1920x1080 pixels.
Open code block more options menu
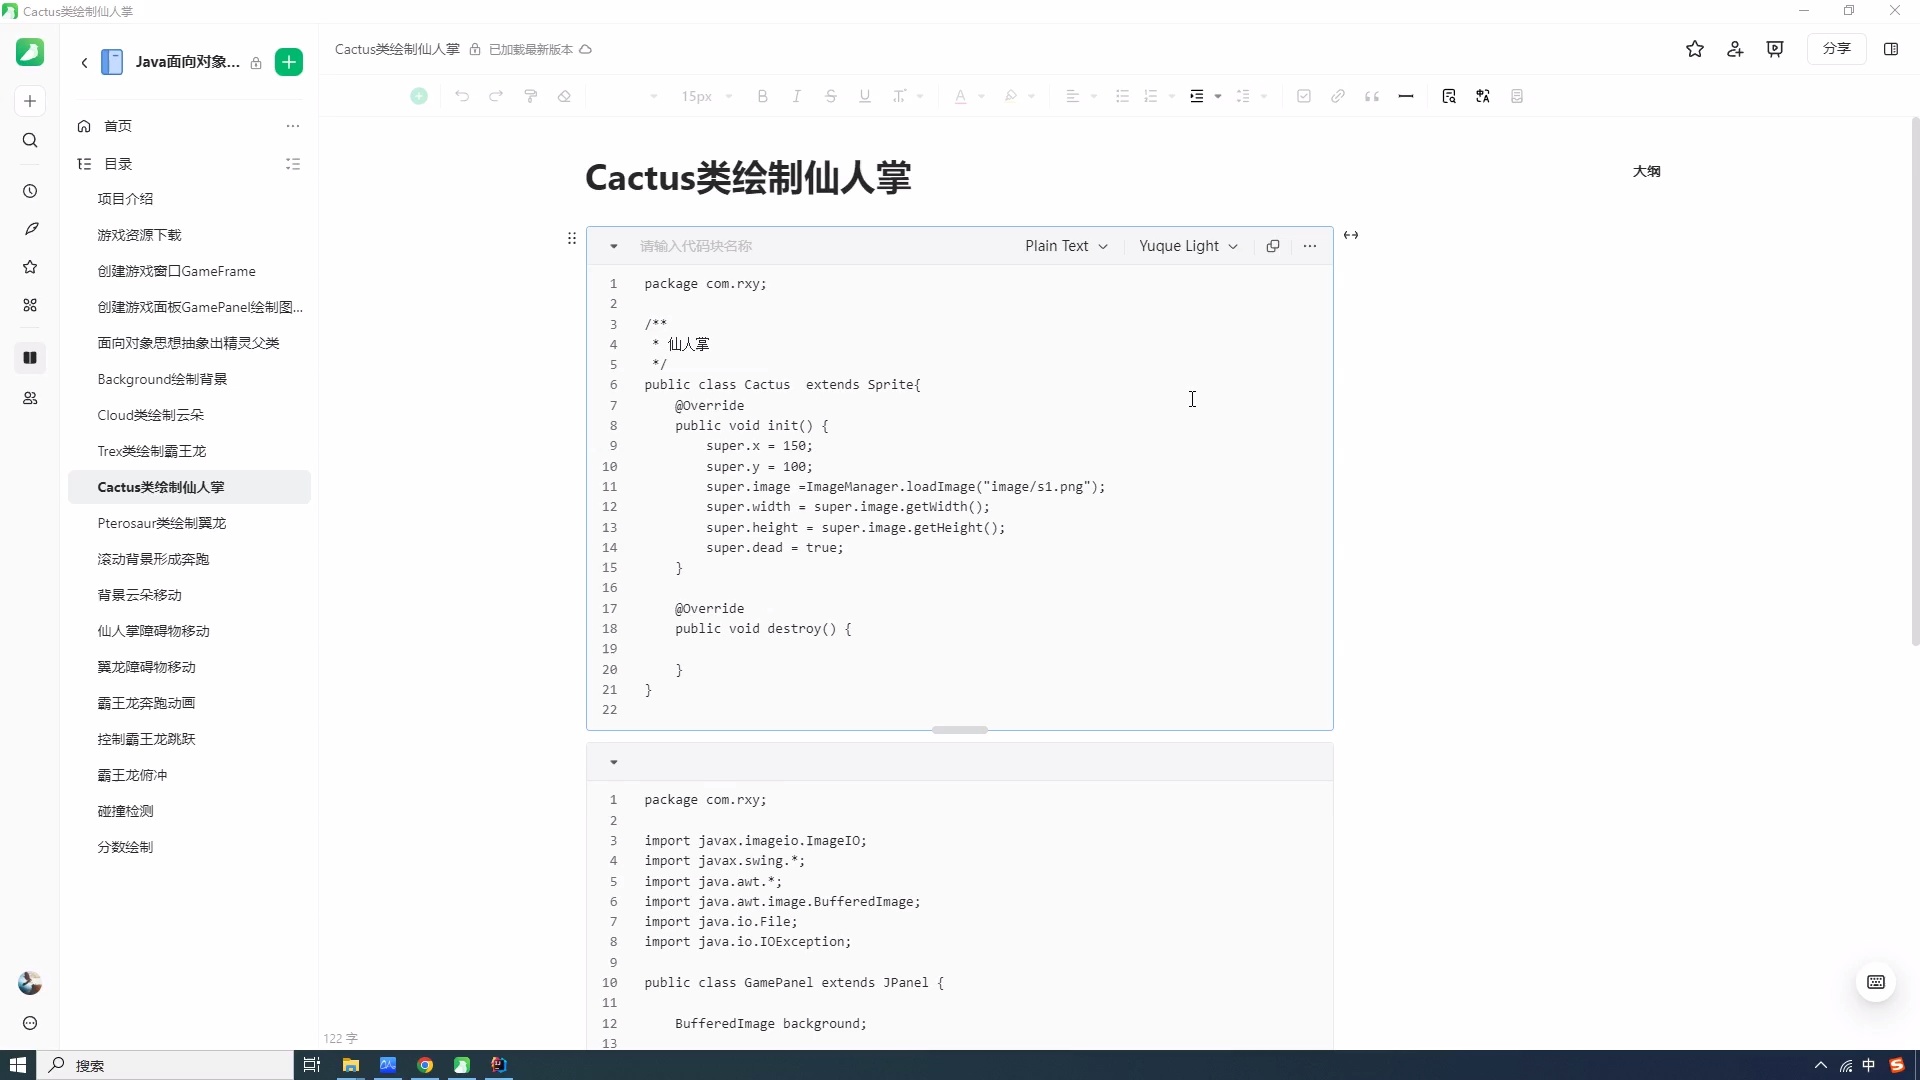pyautogui.click(x=1310, y=246)
